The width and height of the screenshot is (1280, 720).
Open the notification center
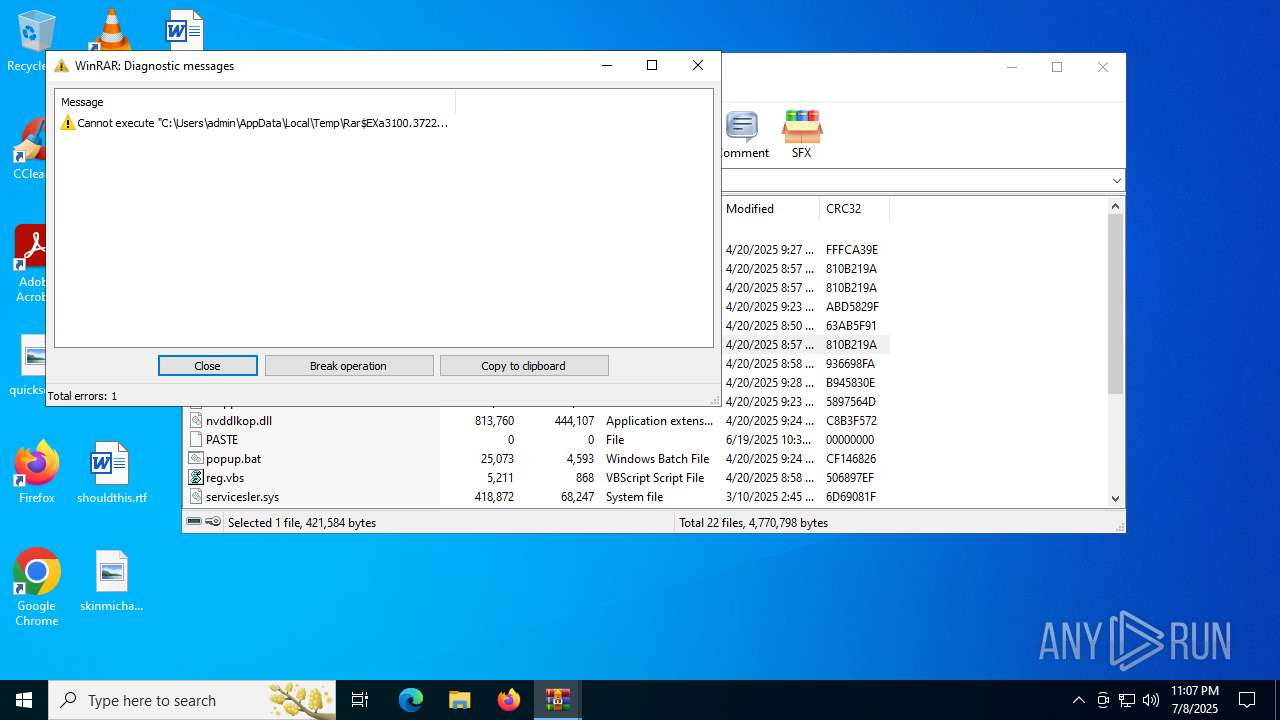pos(1247,700)
